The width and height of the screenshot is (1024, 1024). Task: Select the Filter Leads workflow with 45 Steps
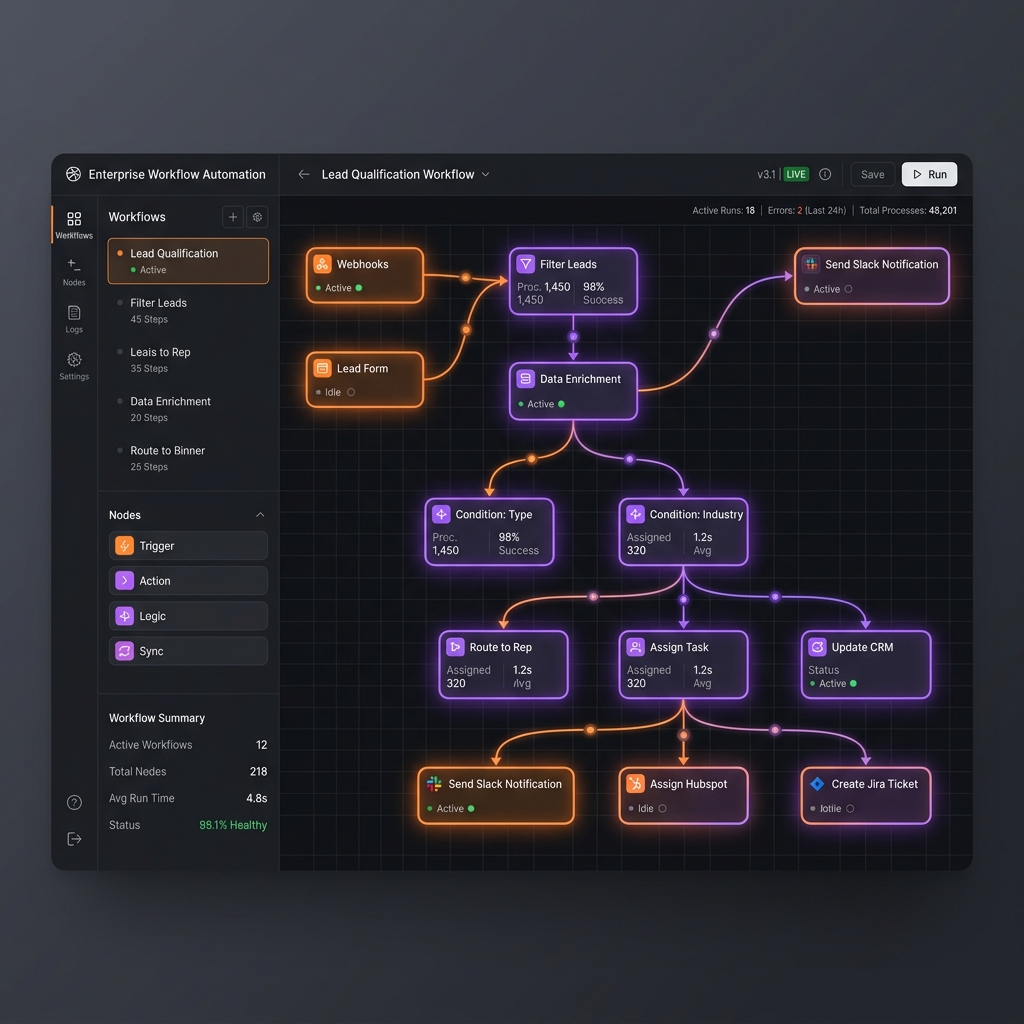(x=188, y=311)
